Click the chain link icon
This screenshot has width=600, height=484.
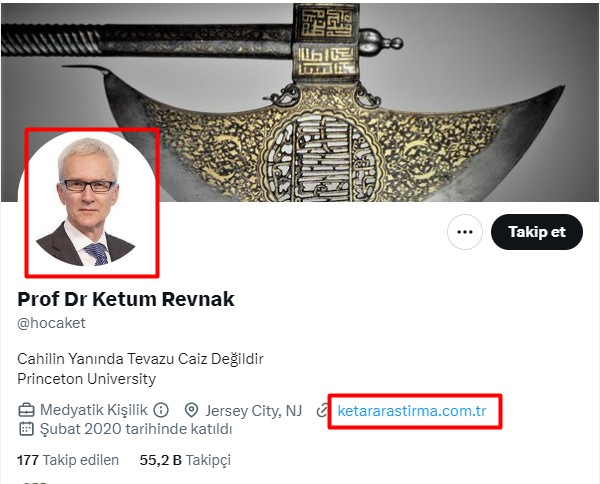point(323,411)
